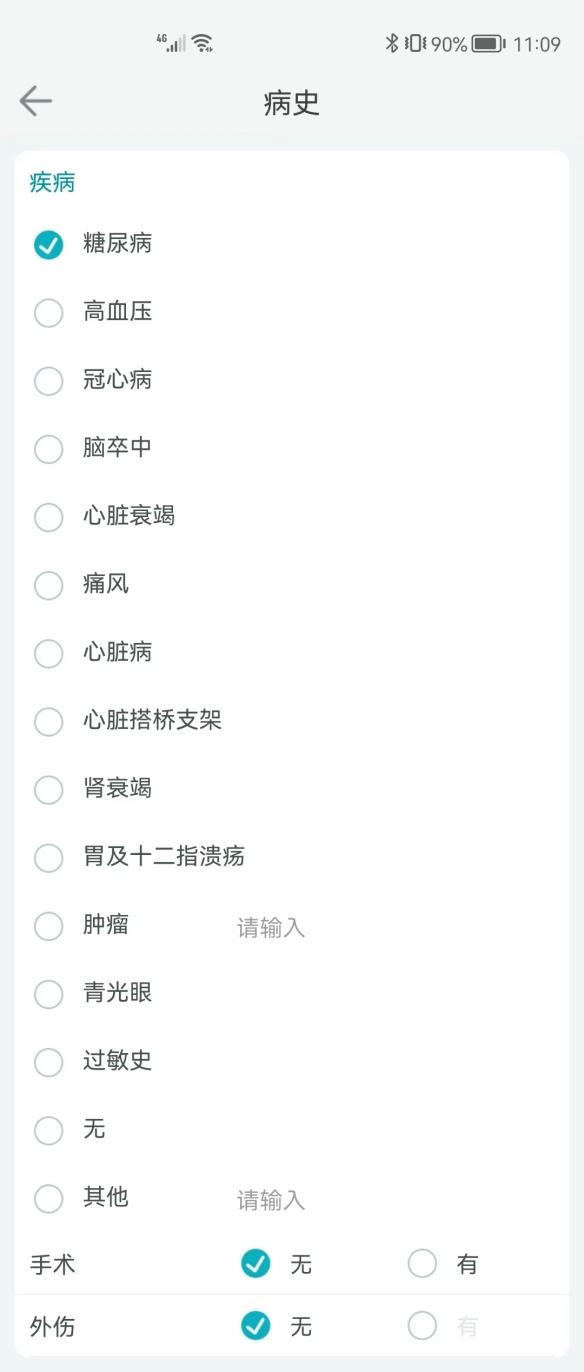Screen dimensions: 584x1372
Task: Tap the Wi-Fi signal icon
Action: [202, 42]
